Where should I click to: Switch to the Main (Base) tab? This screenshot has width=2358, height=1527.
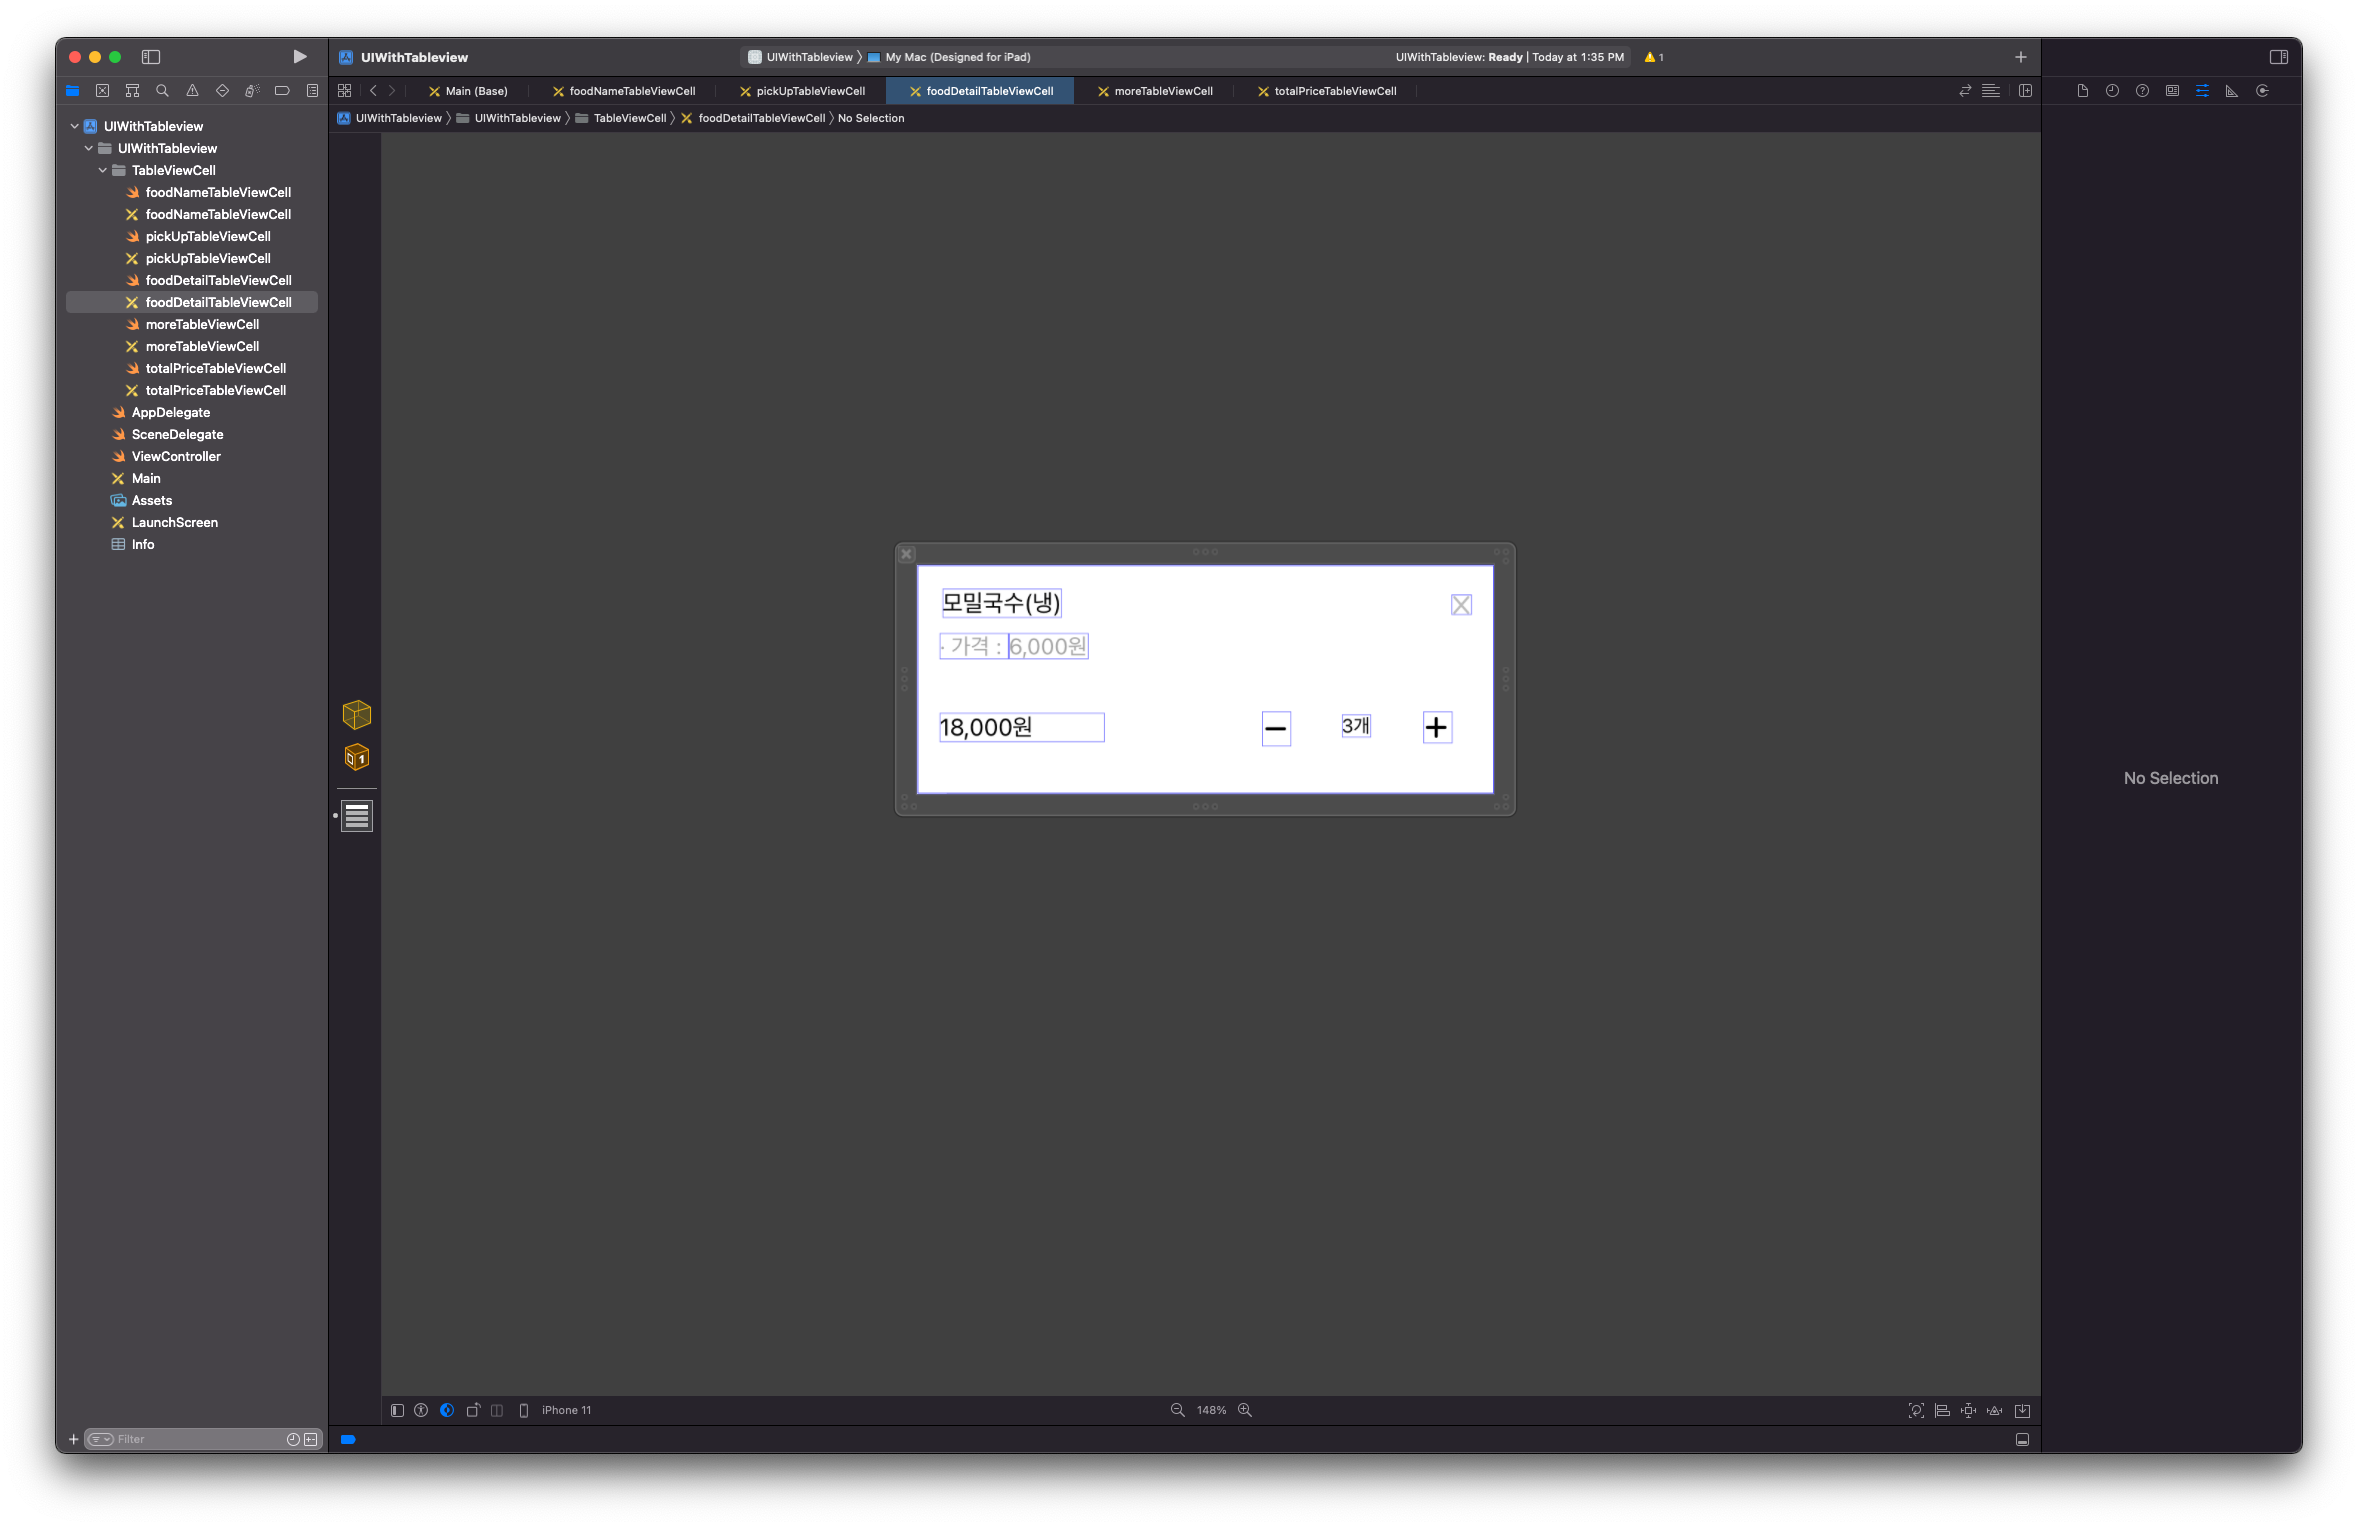tap(475, 91)
